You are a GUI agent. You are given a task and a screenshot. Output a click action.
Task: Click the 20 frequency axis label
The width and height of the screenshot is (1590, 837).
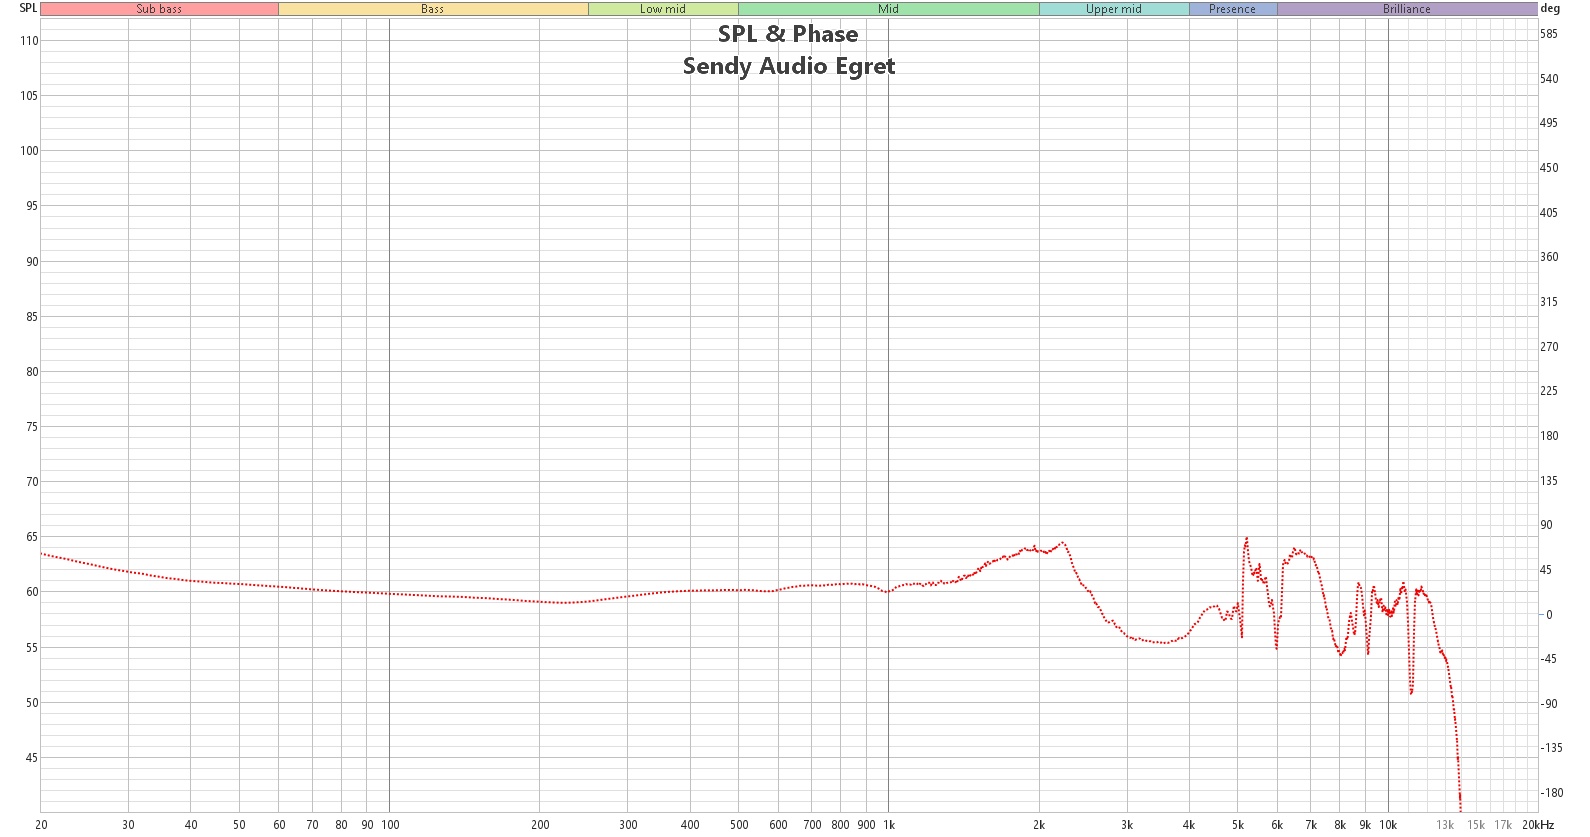pyautogui.click(x=41, y=825)
